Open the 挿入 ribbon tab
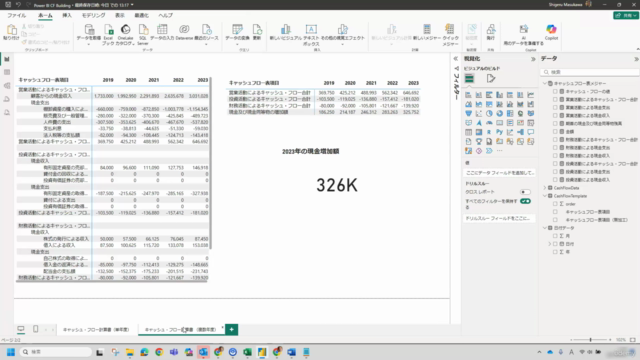Screen dimensions: 640x360 click(x=67, y=15)
